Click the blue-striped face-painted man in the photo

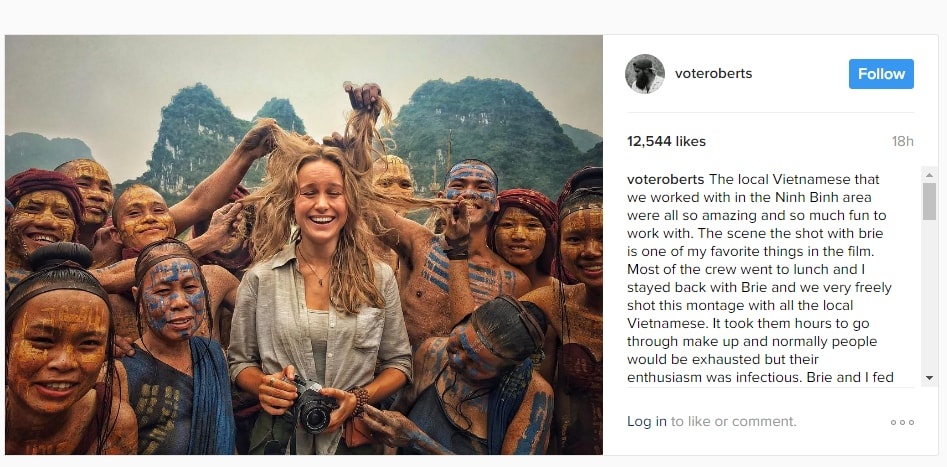471,194
